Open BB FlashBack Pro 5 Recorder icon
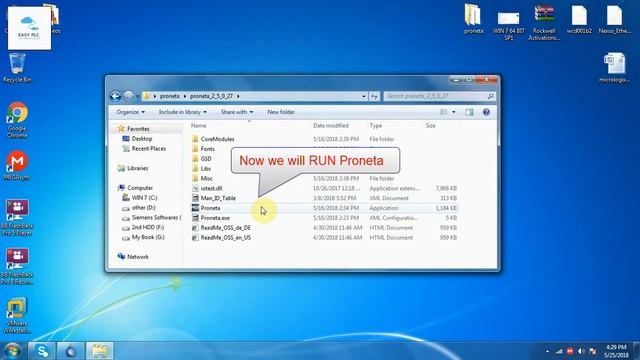640x360 pixels. click(x=17, y=266)
